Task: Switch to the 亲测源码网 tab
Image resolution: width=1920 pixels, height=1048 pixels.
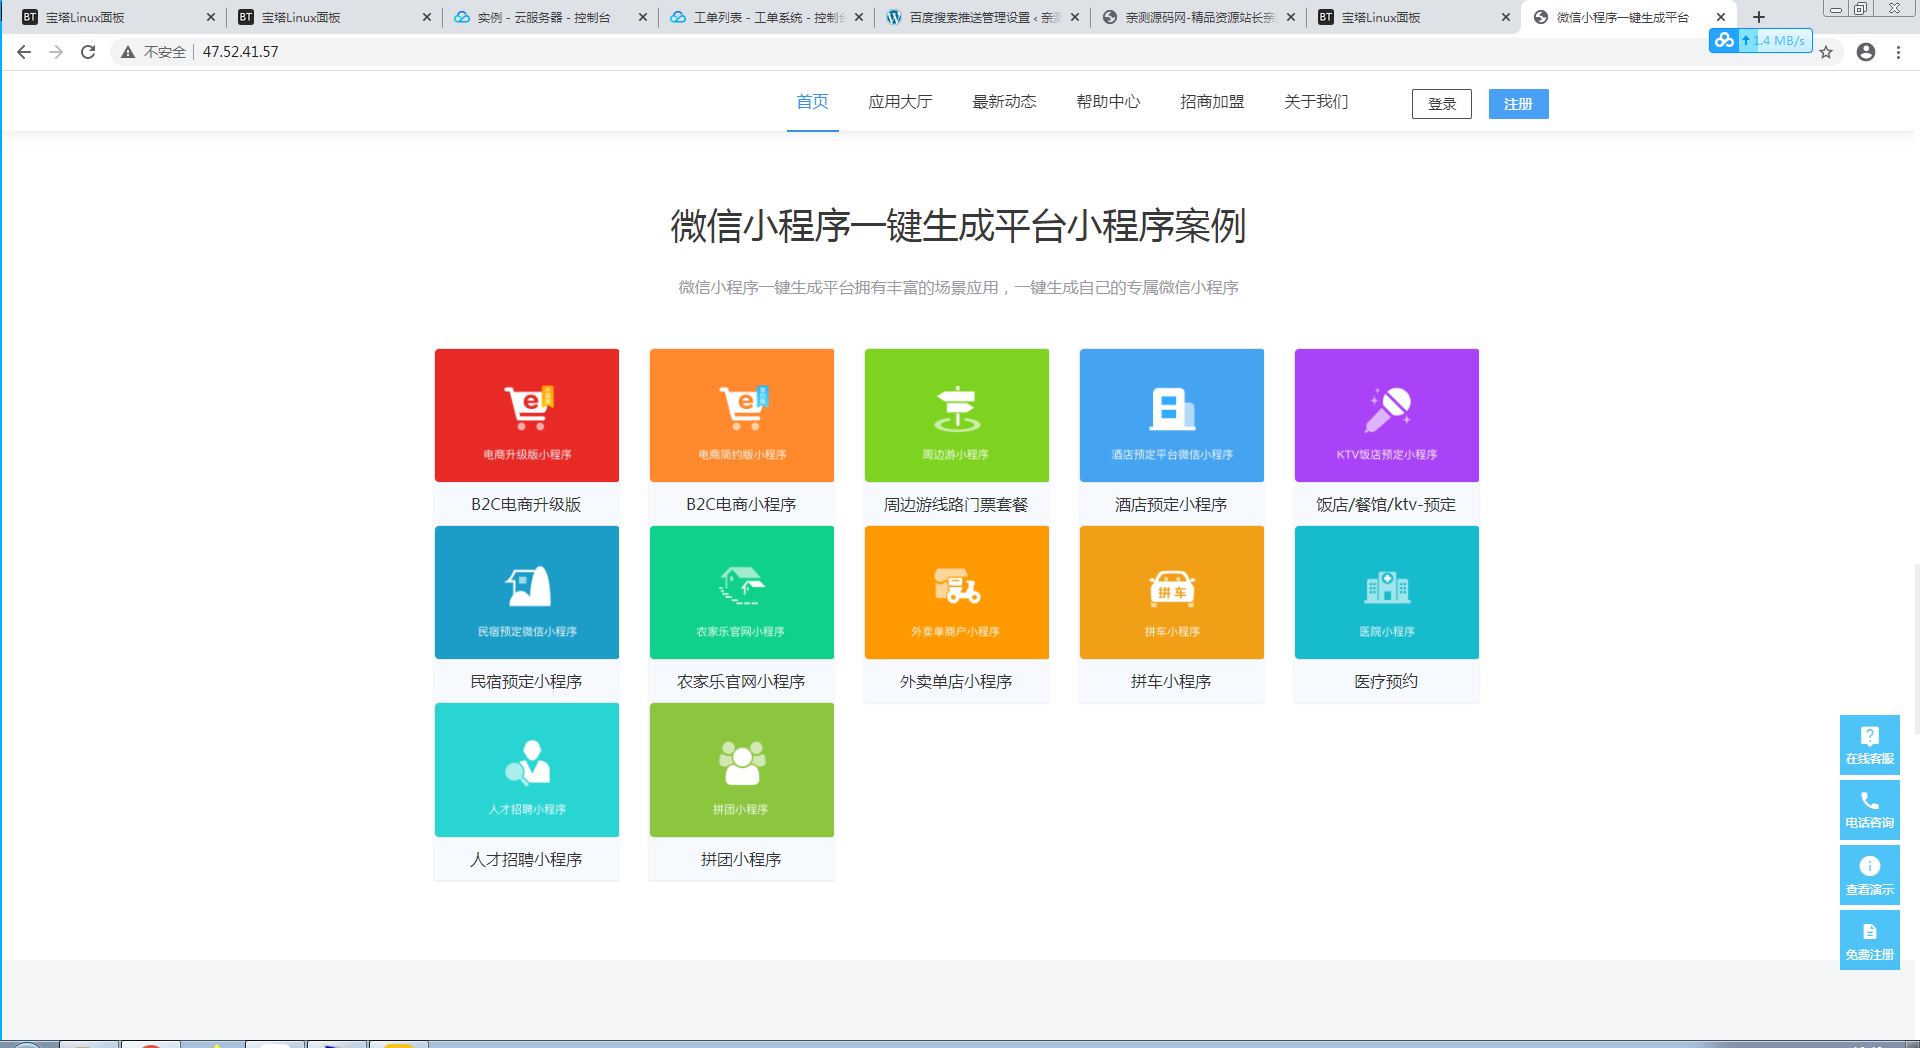Action: click(x=1198, y=17)
